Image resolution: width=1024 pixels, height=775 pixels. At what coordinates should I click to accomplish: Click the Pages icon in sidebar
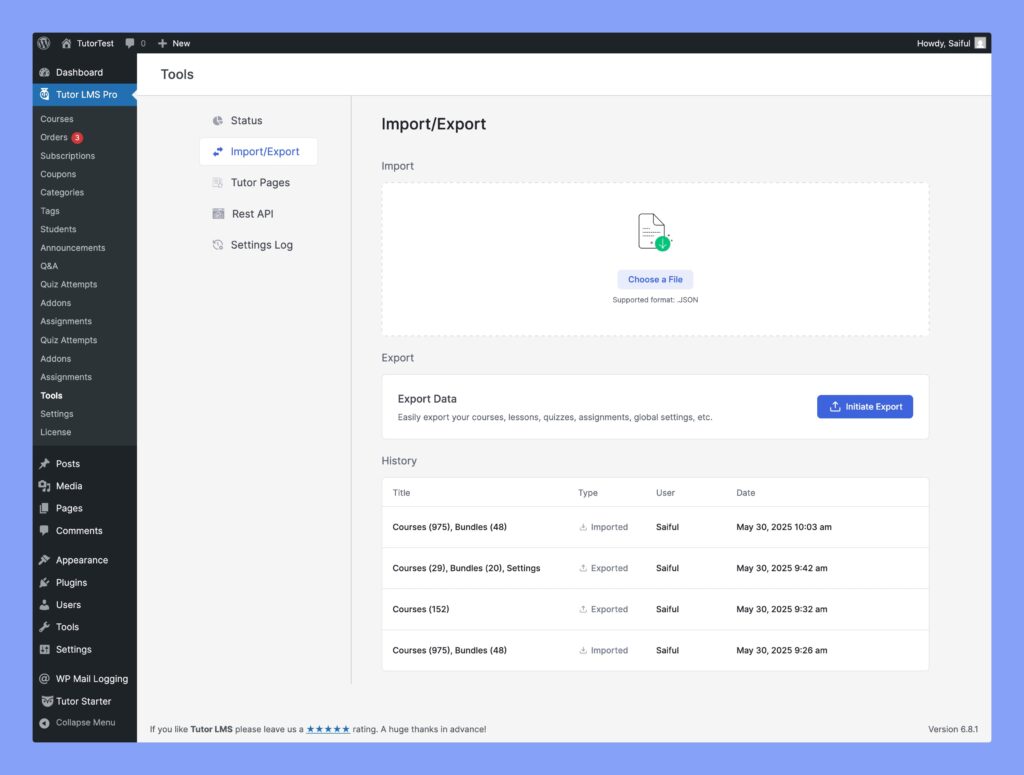44,508
